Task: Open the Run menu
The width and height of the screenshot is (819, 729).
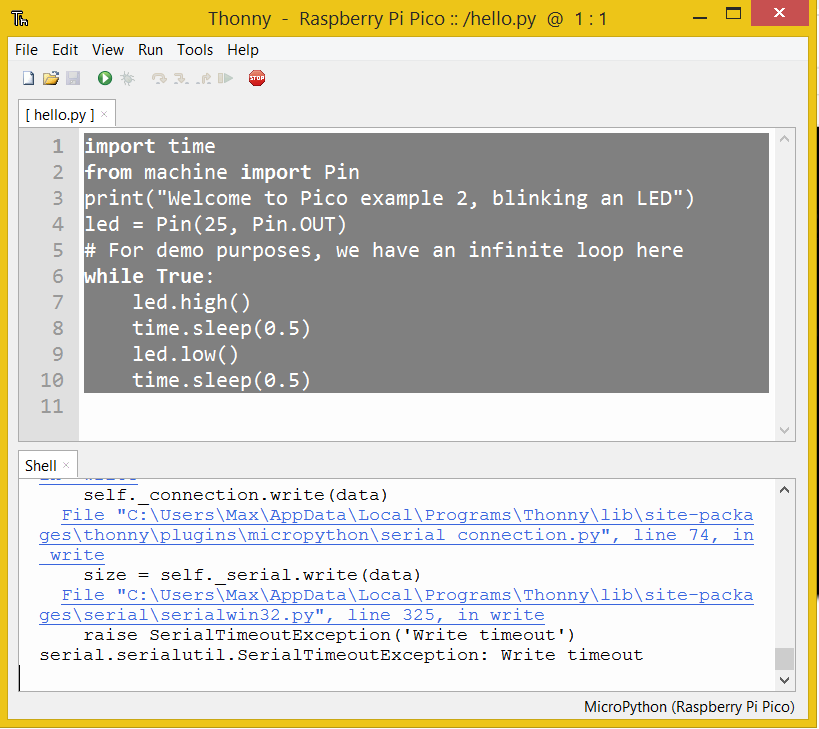Action: coord(150,50)
